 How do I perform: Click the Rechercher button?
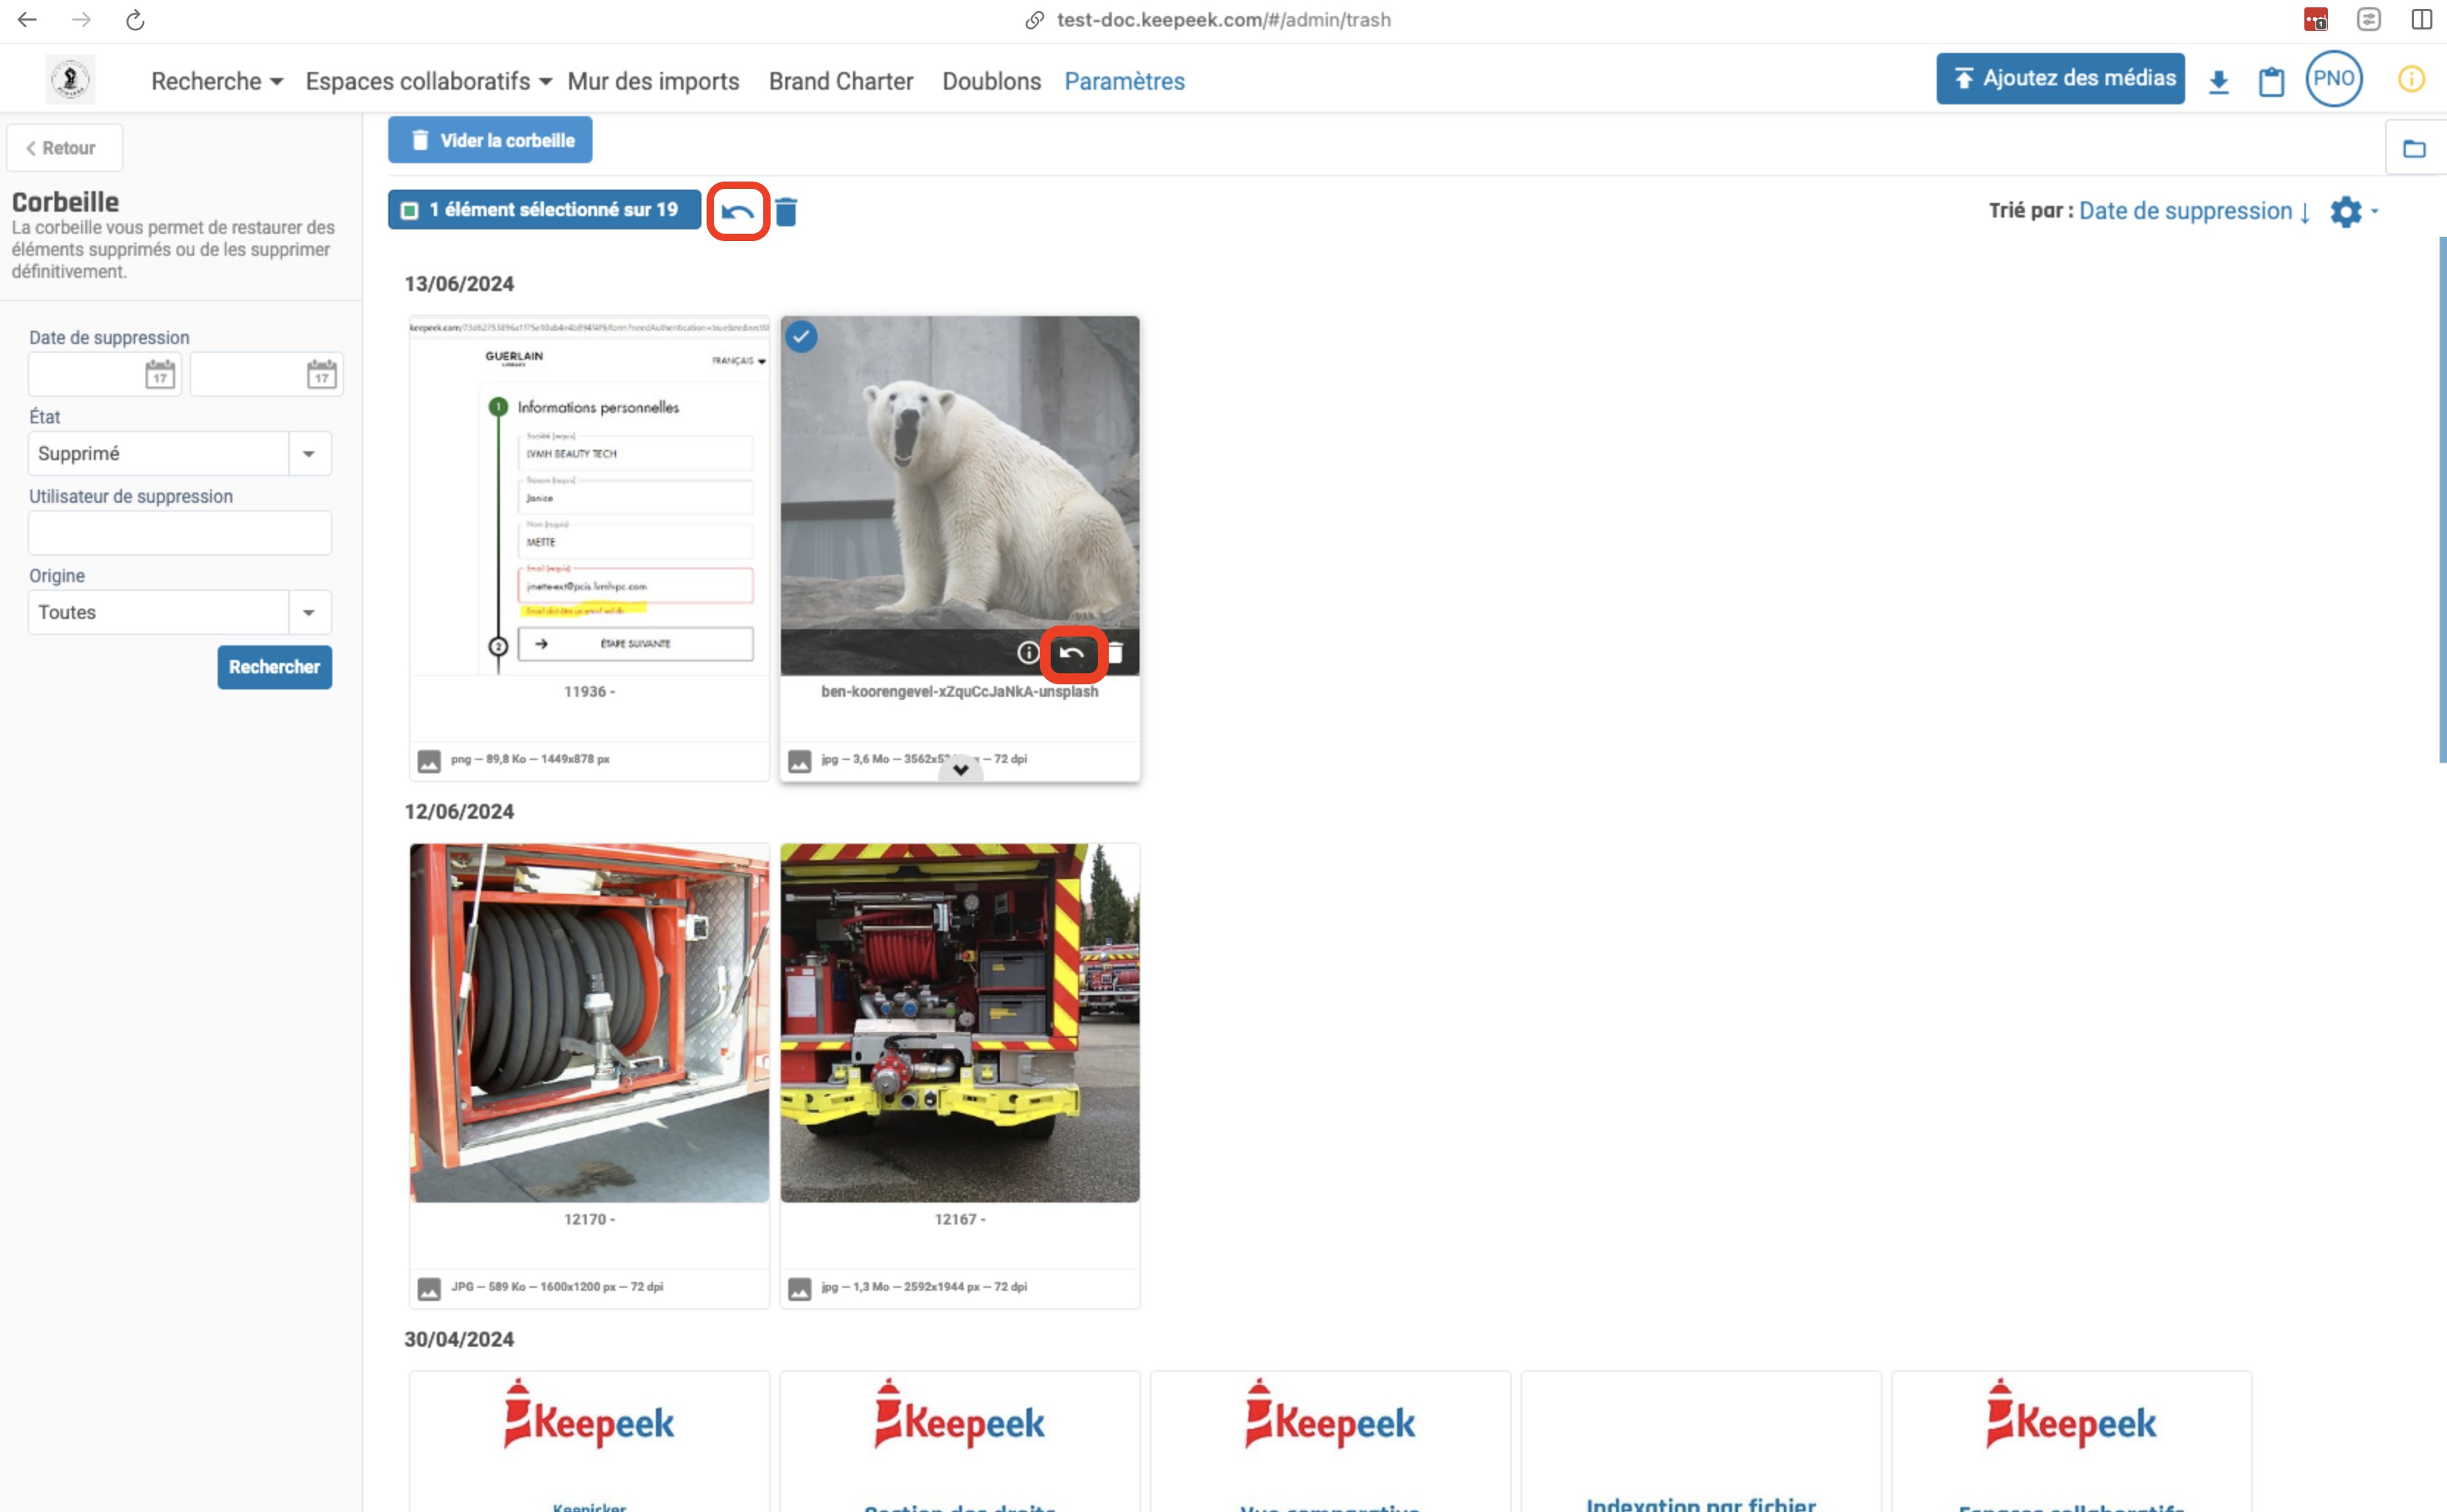pos(275,667)
